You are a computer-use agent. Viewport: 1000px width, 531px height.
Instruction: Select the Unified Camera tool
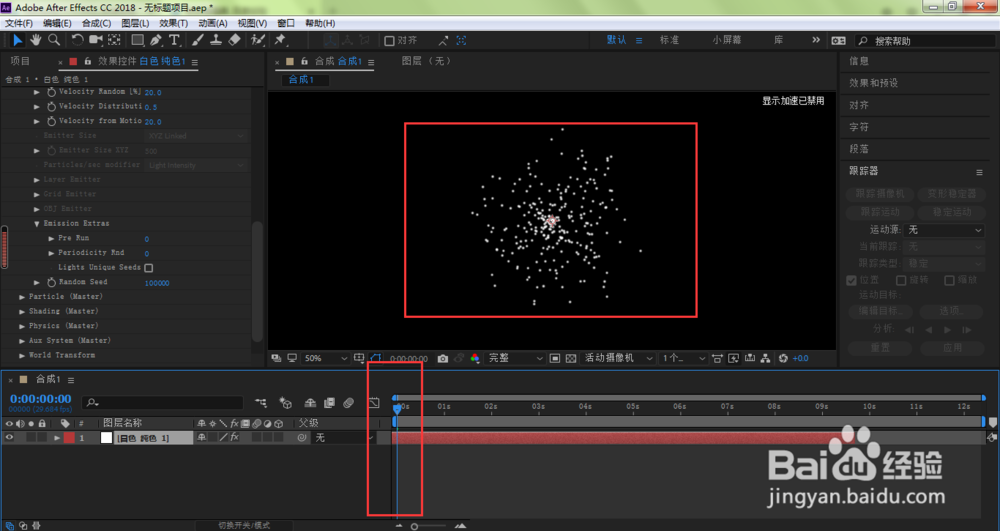(x=96, y=40)
